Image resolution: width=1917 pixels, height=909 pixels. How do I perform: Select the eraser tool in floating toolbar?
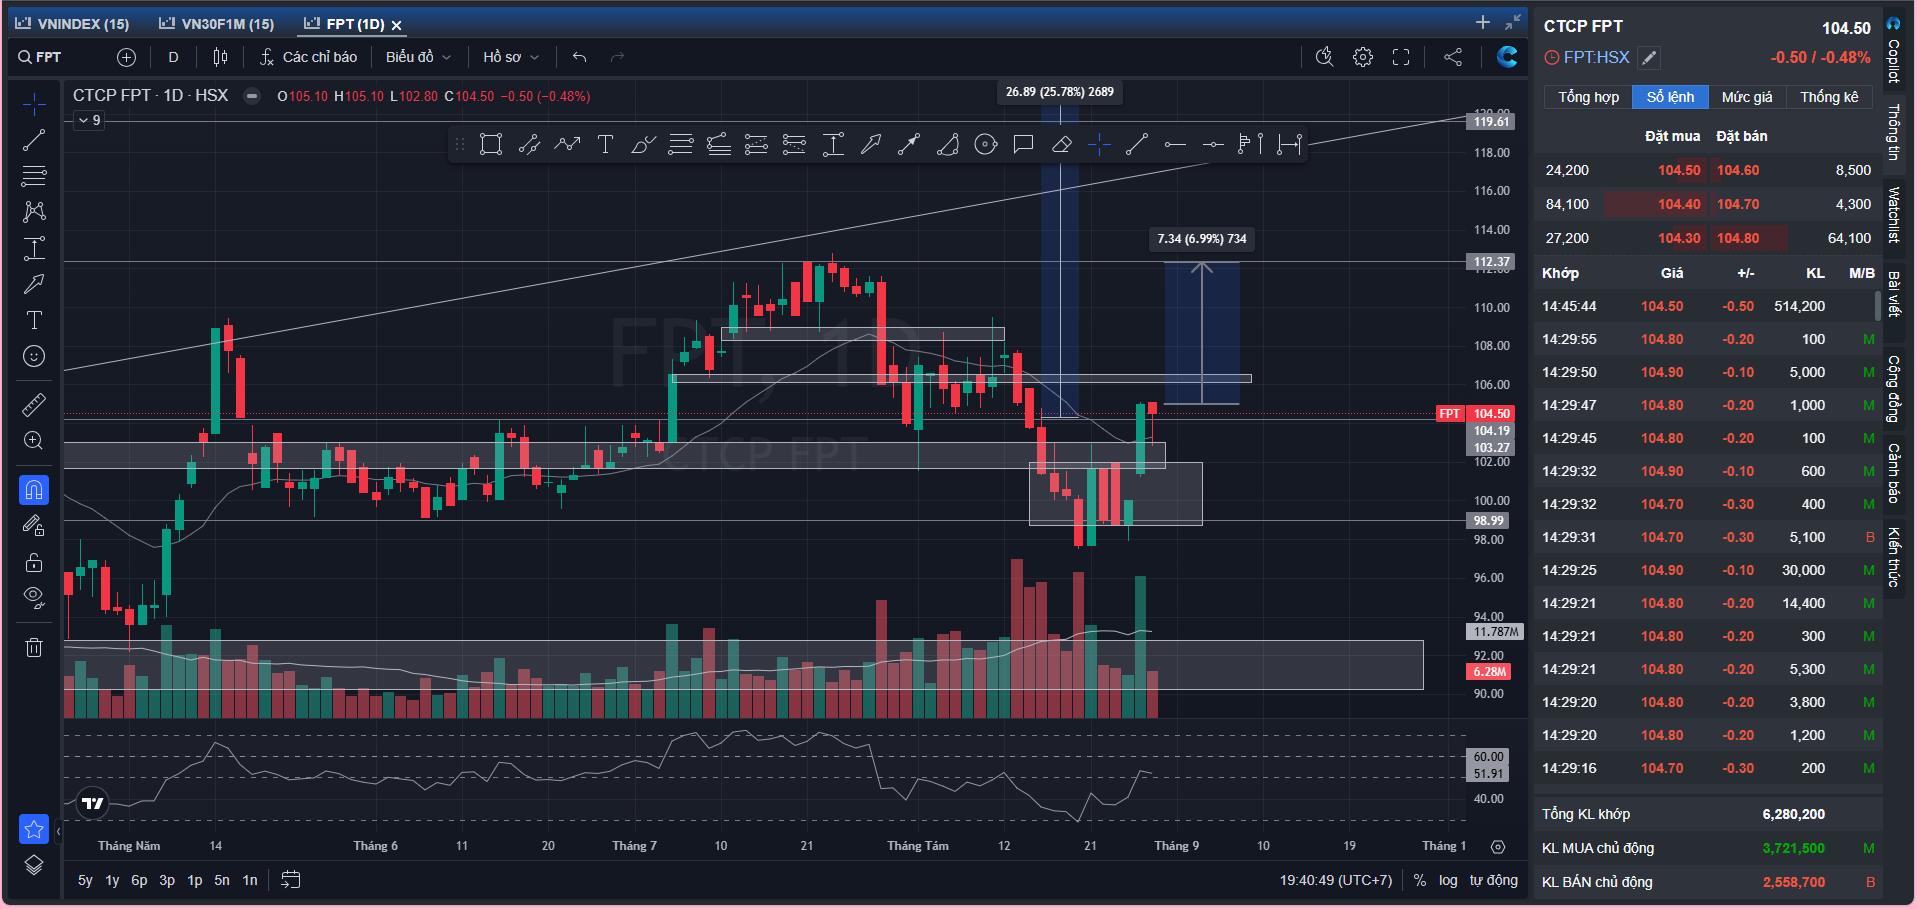point(1062,145)
